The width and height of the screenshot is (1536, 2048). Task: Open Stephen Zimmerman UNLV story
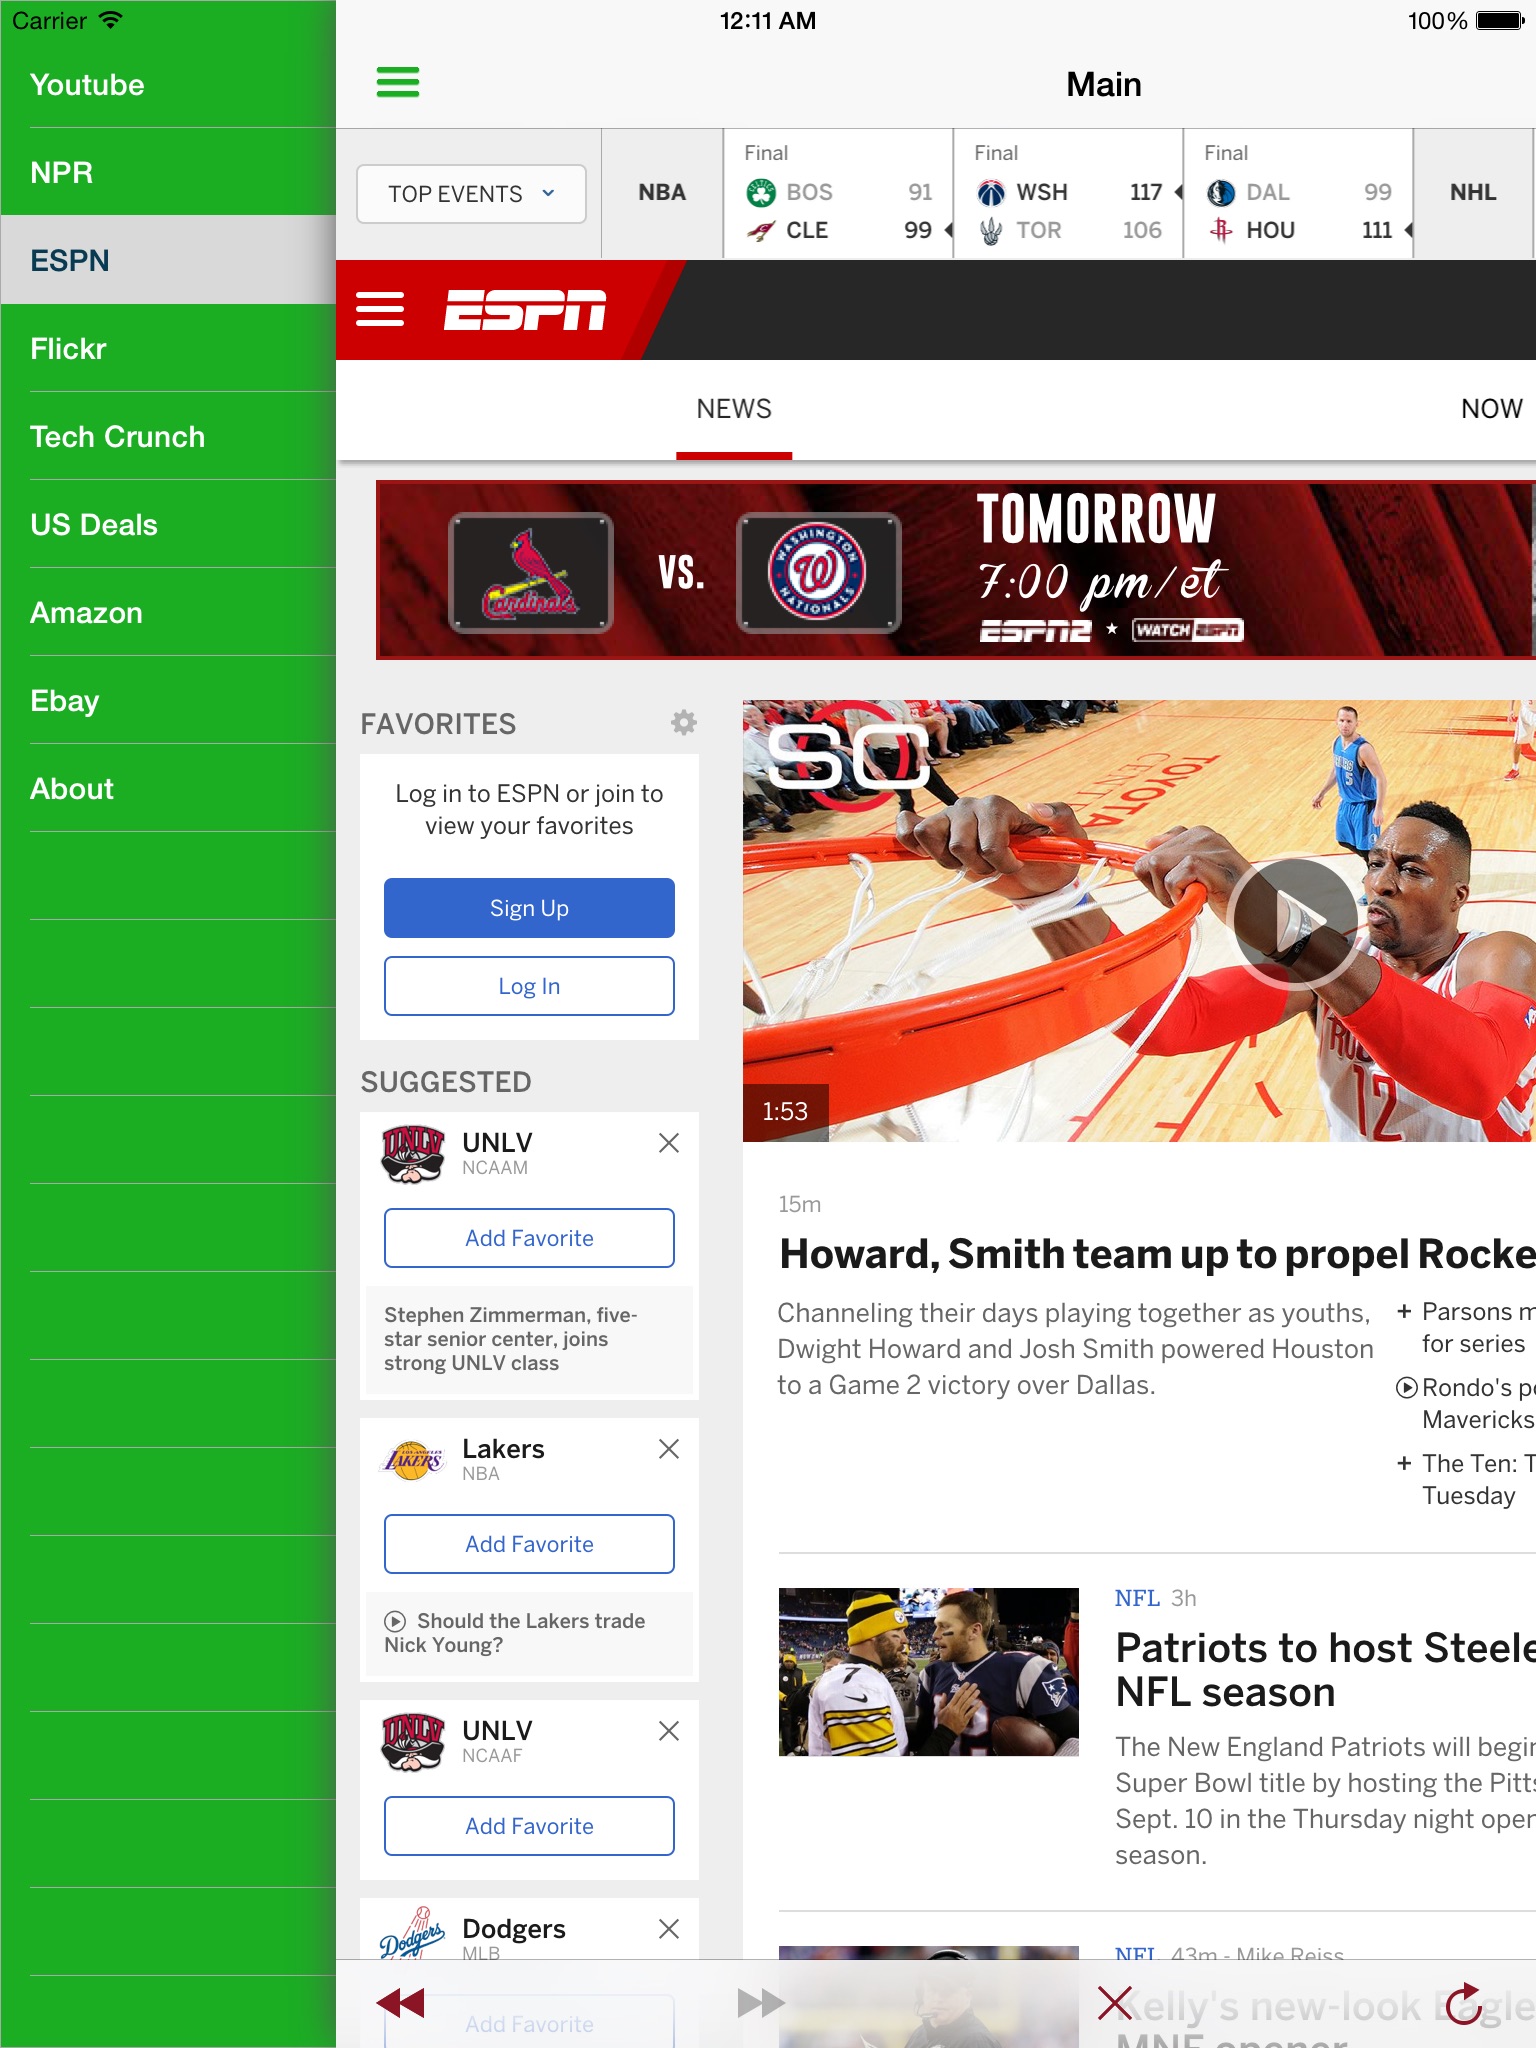point(529,1339)
